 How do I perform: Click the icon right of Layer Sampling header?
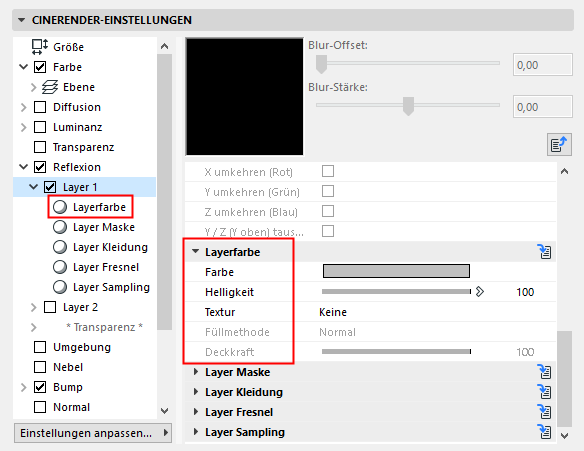pyautogui.click(x=545, y=432)
